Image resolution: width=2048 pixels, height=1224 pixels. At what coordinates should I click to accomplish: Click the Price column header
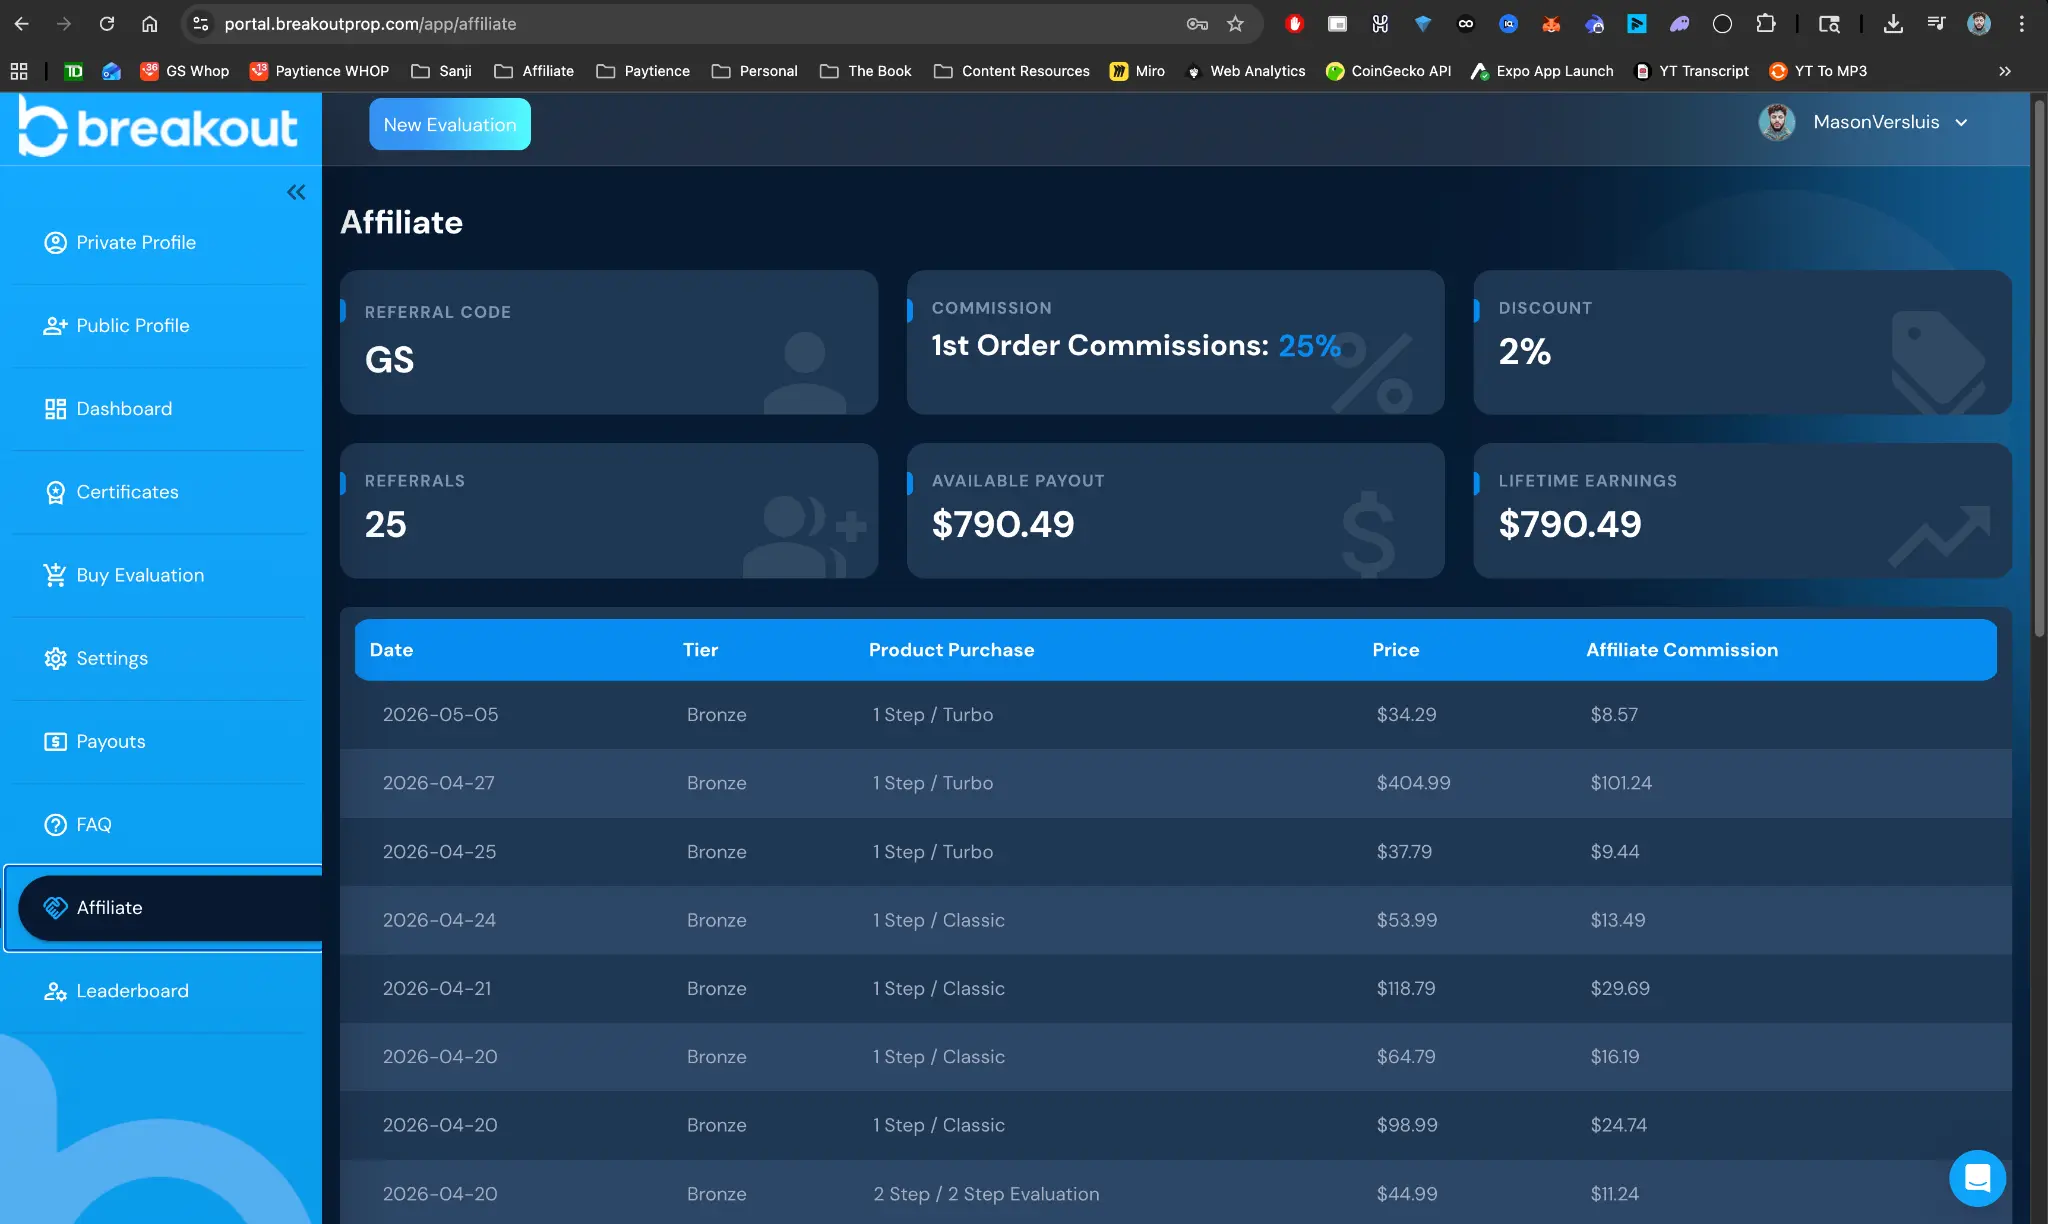[1395, 650]
